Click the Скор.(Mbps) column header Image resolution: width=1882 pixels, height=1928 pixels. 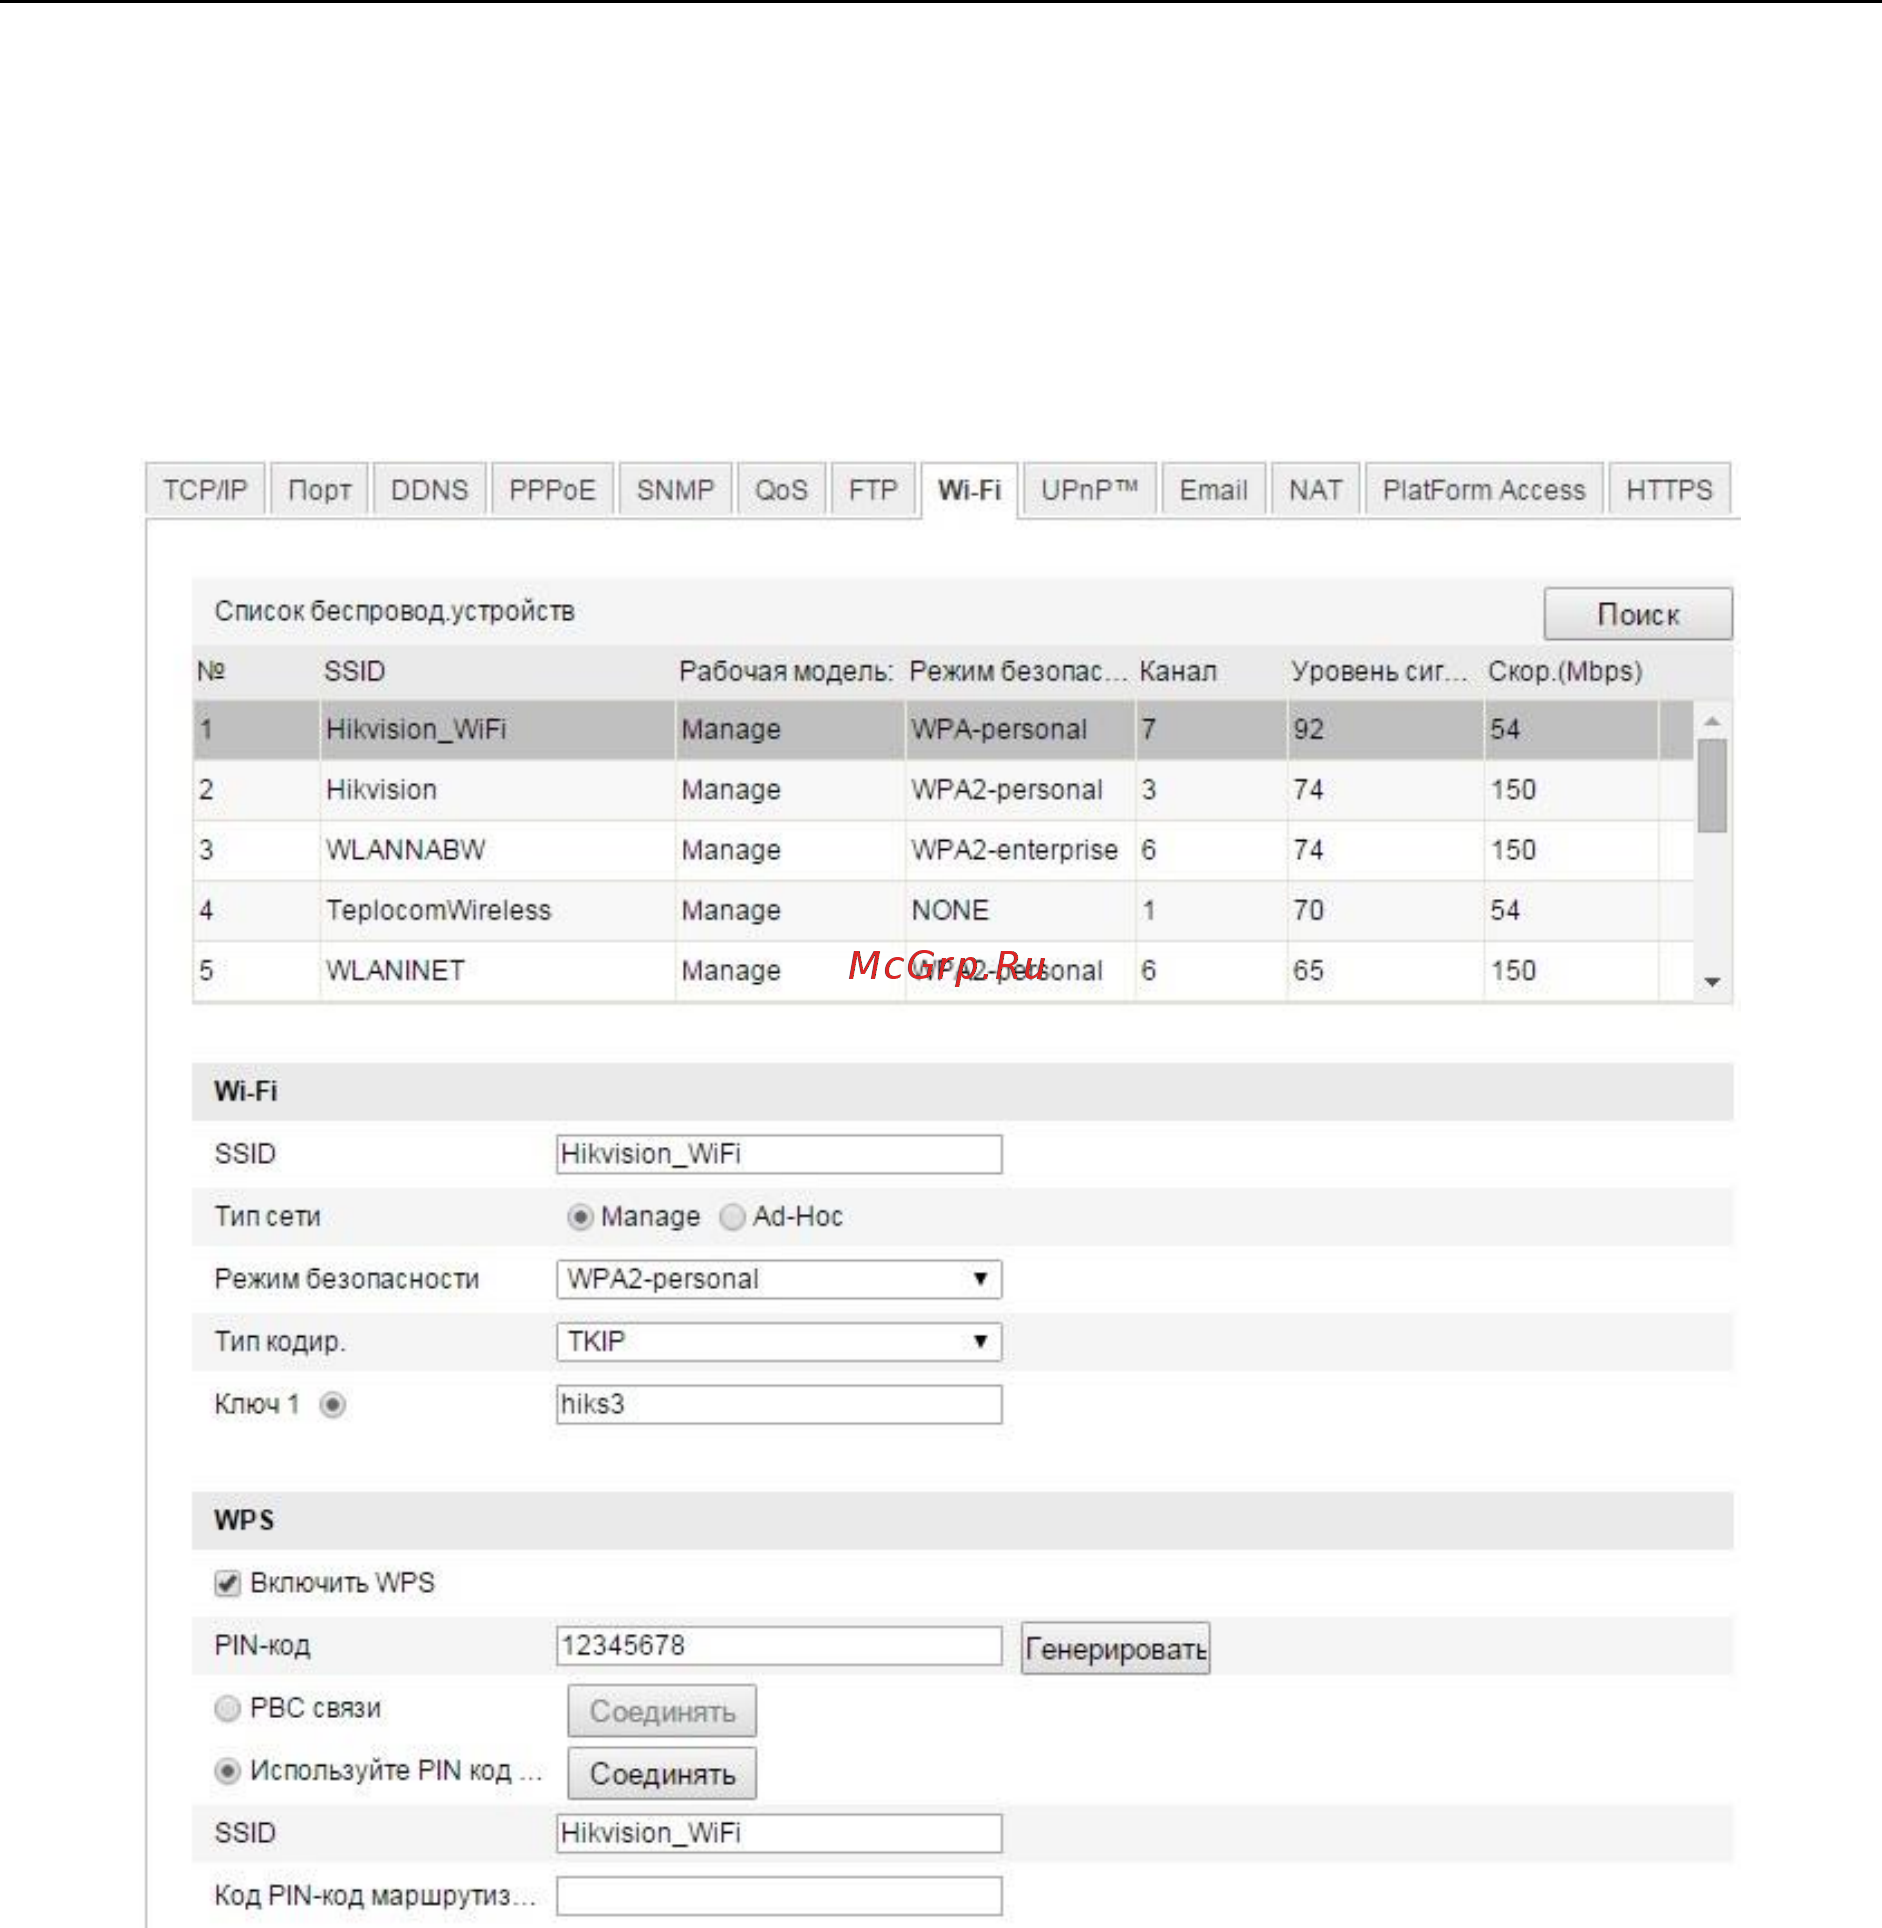(x=1565, y=671)
